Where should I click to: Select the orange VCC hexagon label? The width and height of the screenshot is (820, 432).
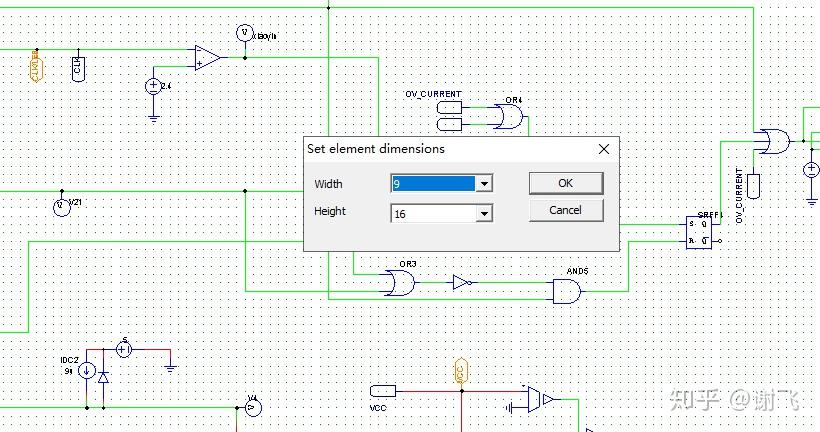pyautogui.click(x=461, y=372)
